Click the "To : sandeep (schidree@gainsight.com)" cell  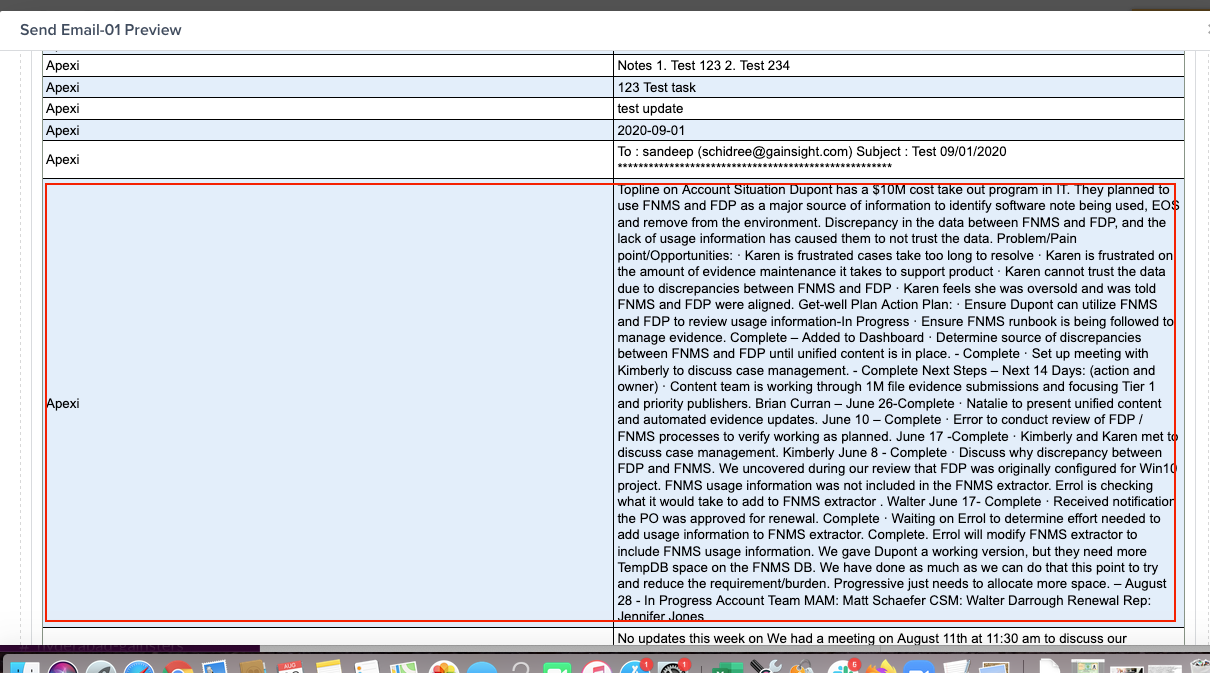[899, 159]
